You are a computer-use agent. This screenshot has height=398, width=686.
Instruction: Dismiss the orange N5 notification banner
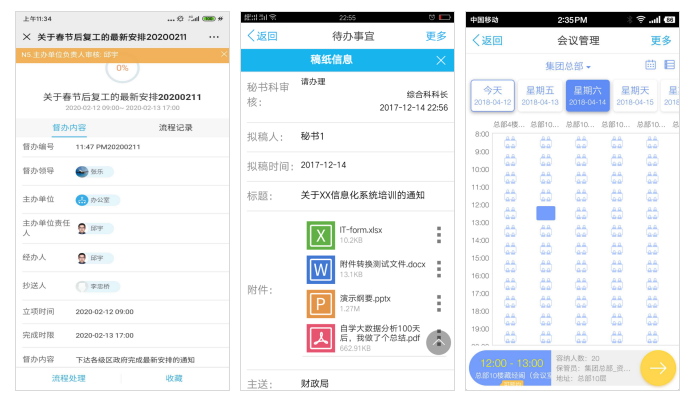tap(224, 54)
